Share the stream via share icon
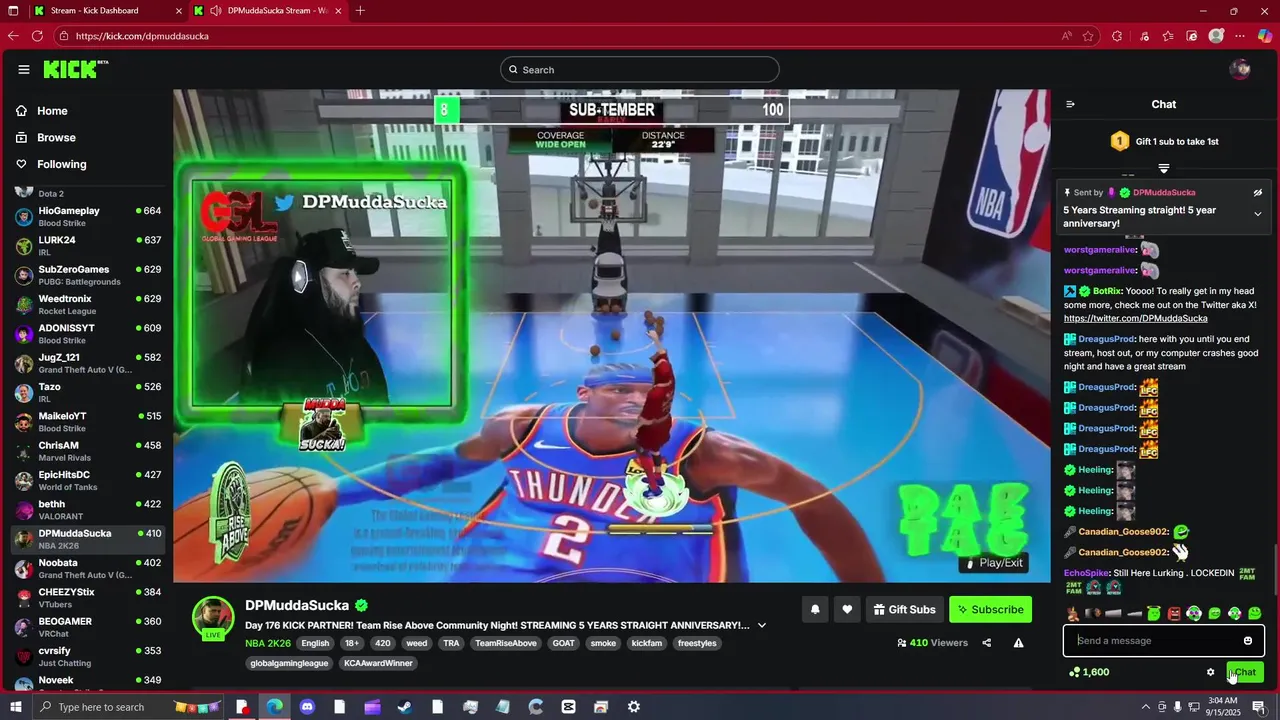The height and width of the screenshot is (720, 1280). tap(987, 643)
